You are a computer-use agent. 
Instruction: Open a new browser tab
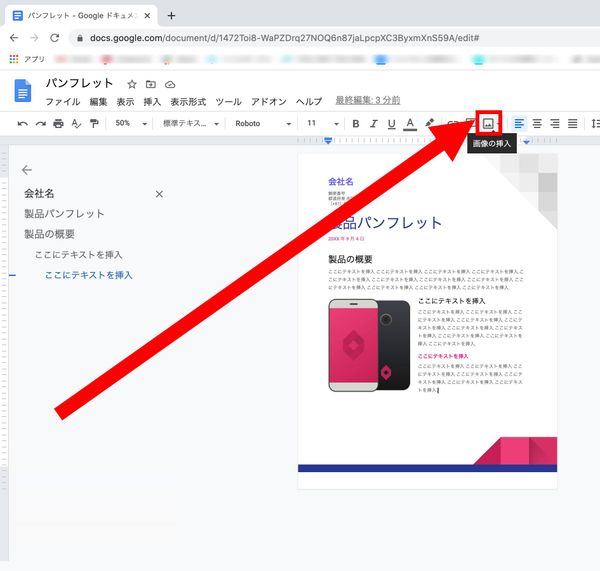tap(171, 16)
